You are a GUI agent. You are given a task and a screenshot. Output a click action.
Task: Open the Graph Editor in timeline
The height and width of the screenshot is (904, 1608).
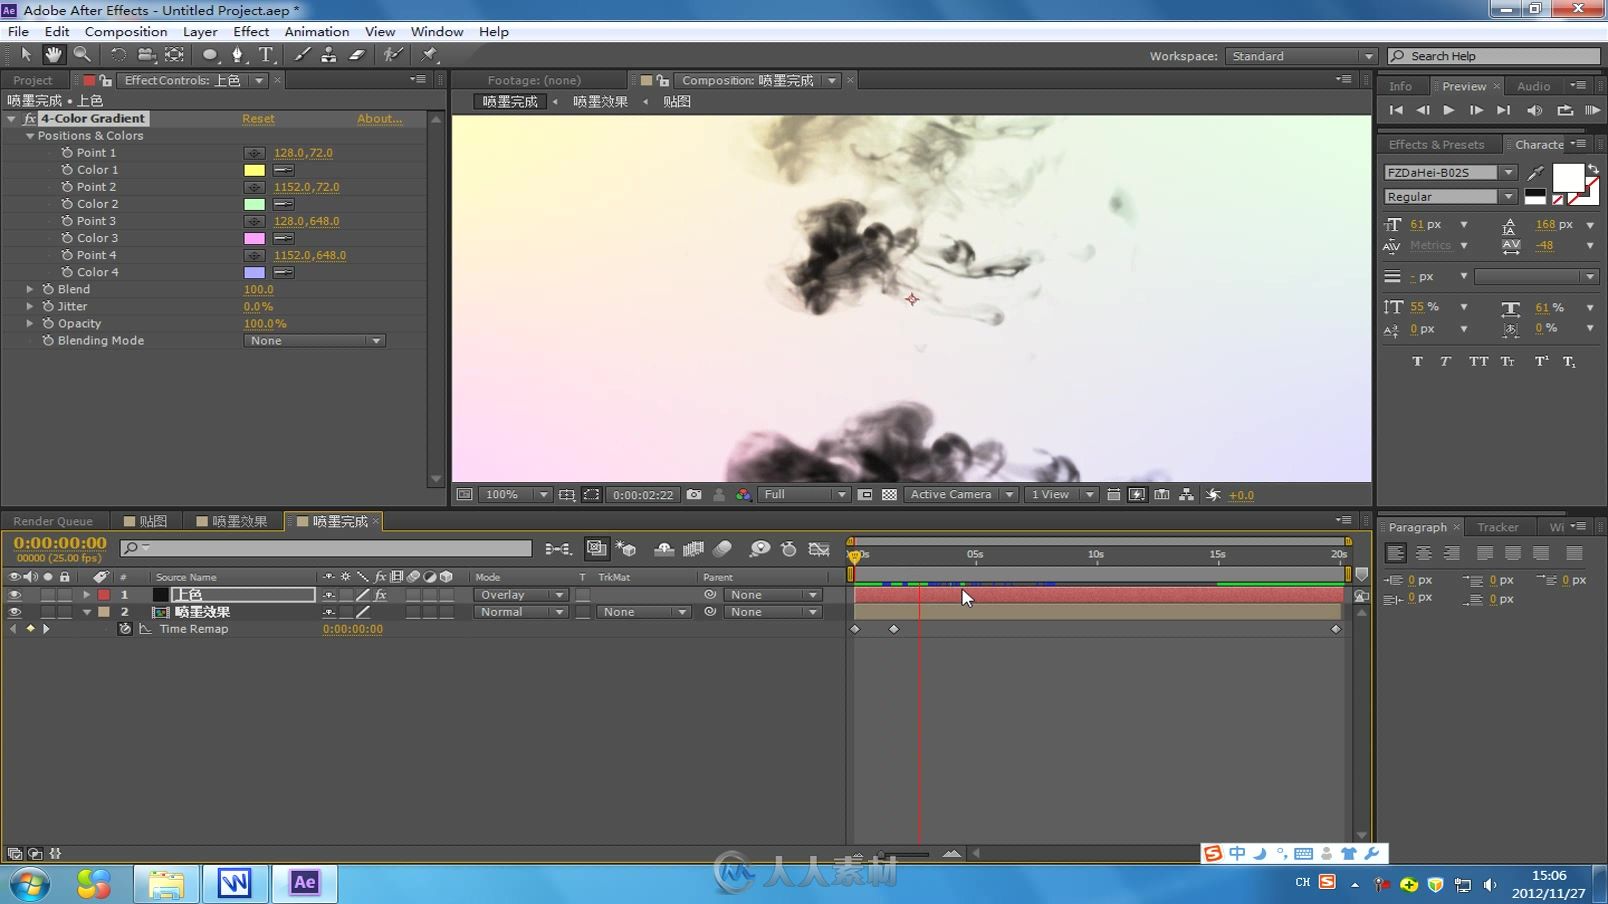pos(819,548)
